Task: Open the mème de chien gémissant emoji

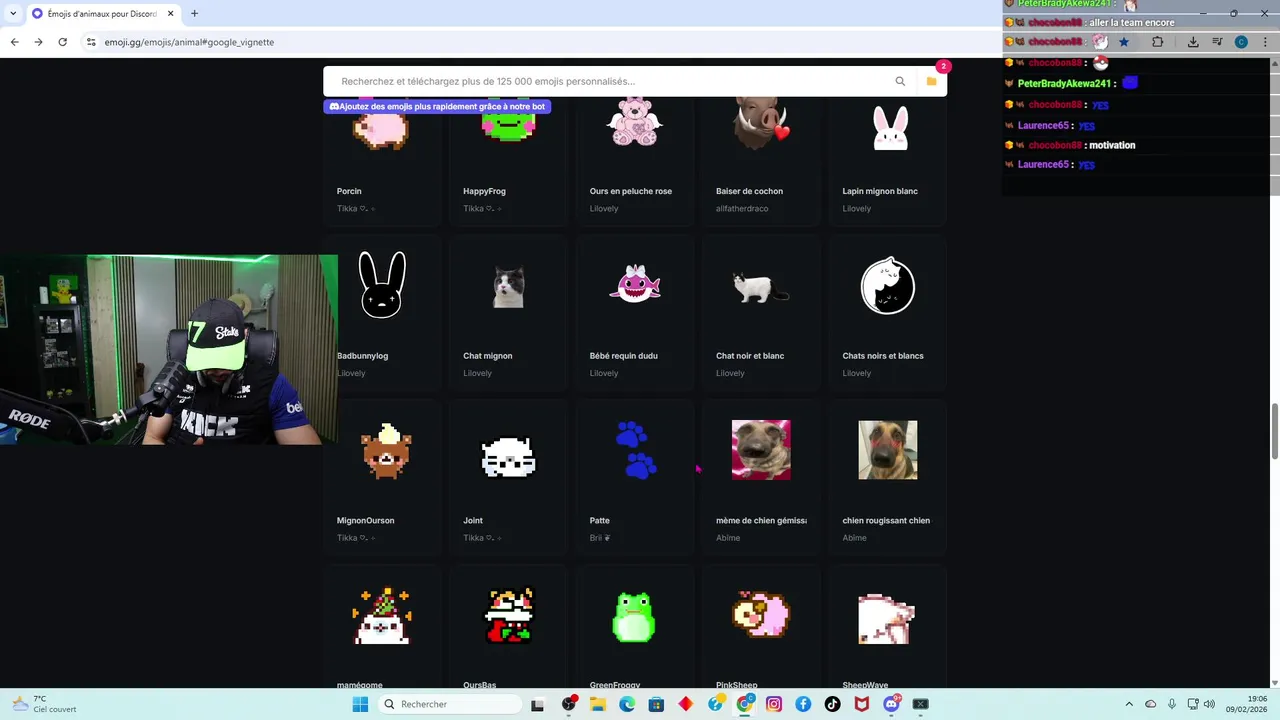Action: point(761,450)
